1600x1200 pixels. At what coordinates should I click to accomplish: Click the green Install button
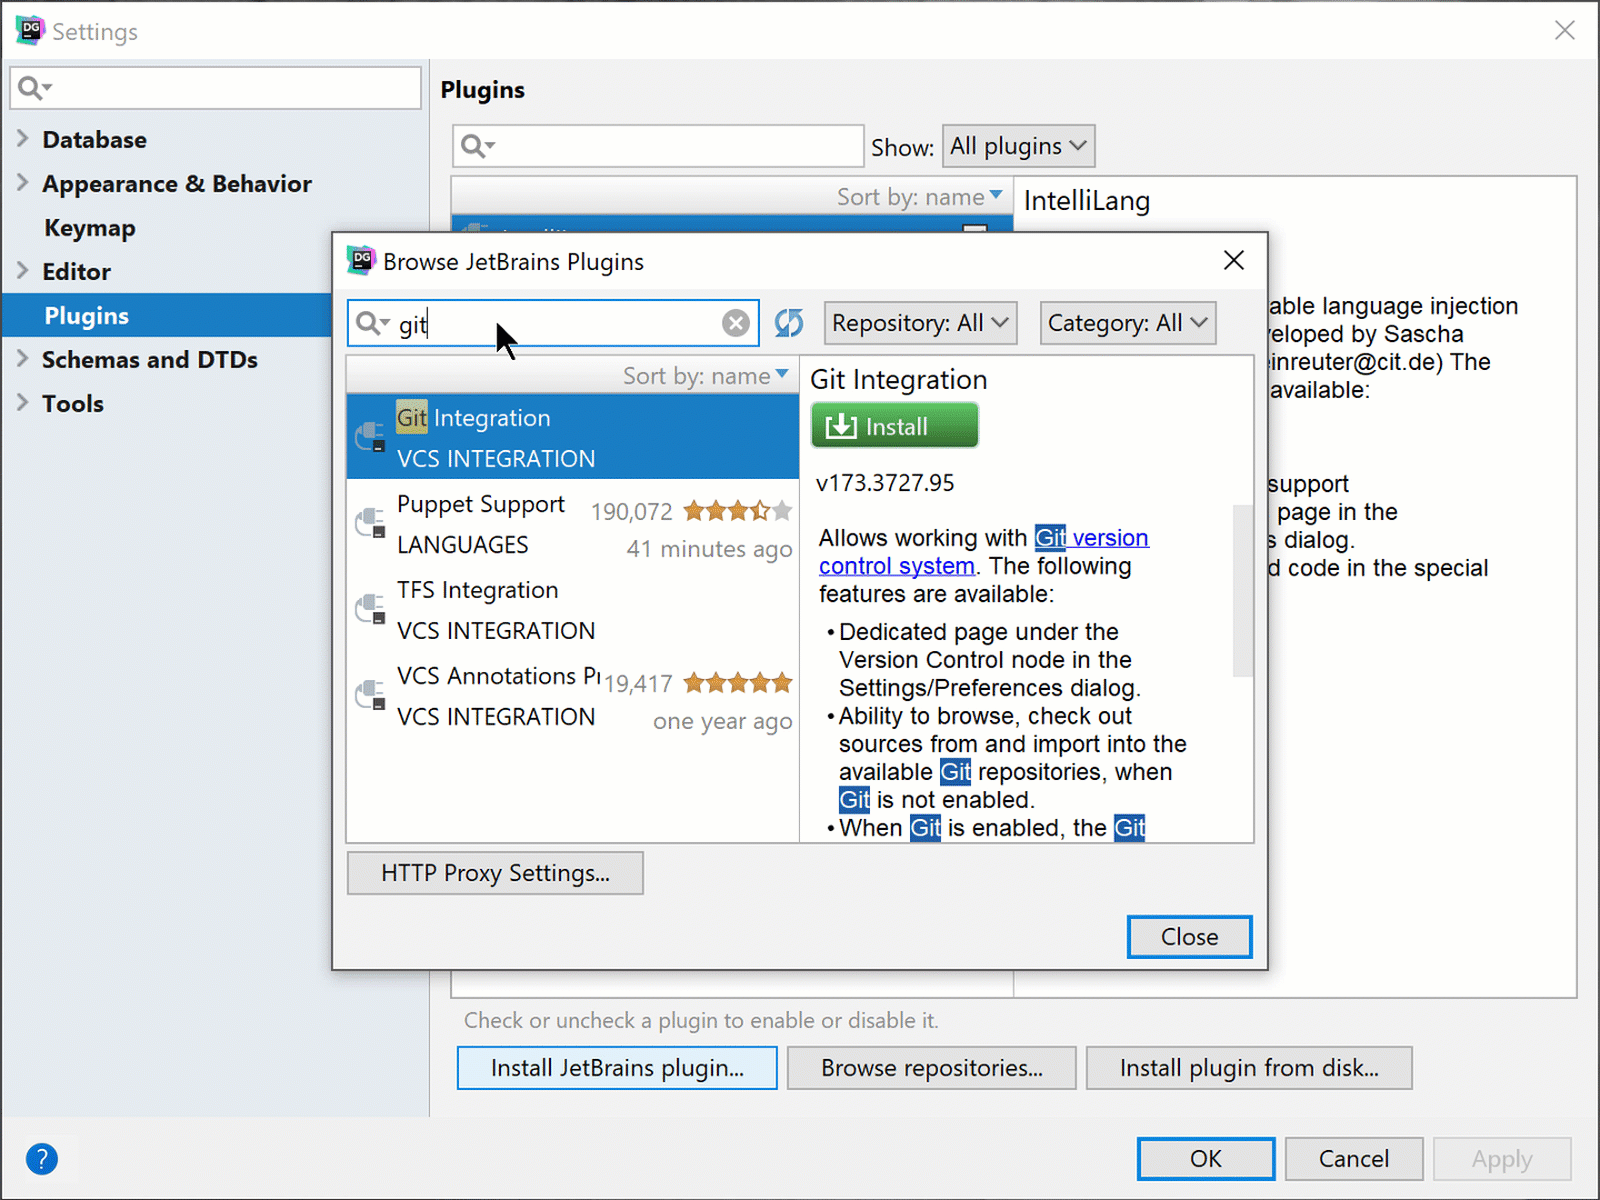[x=894, y=426]
